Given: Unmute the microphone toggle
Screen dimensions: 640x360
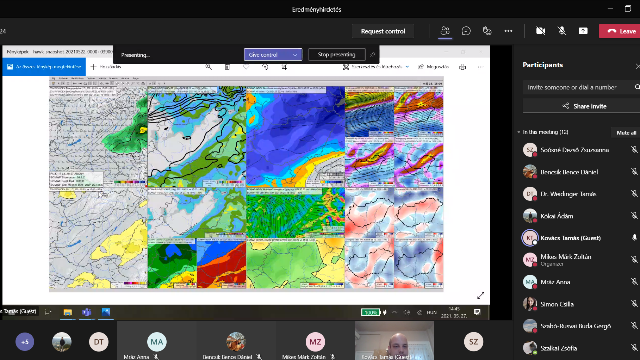Looking at the screenshot, I should click(562, 31).
